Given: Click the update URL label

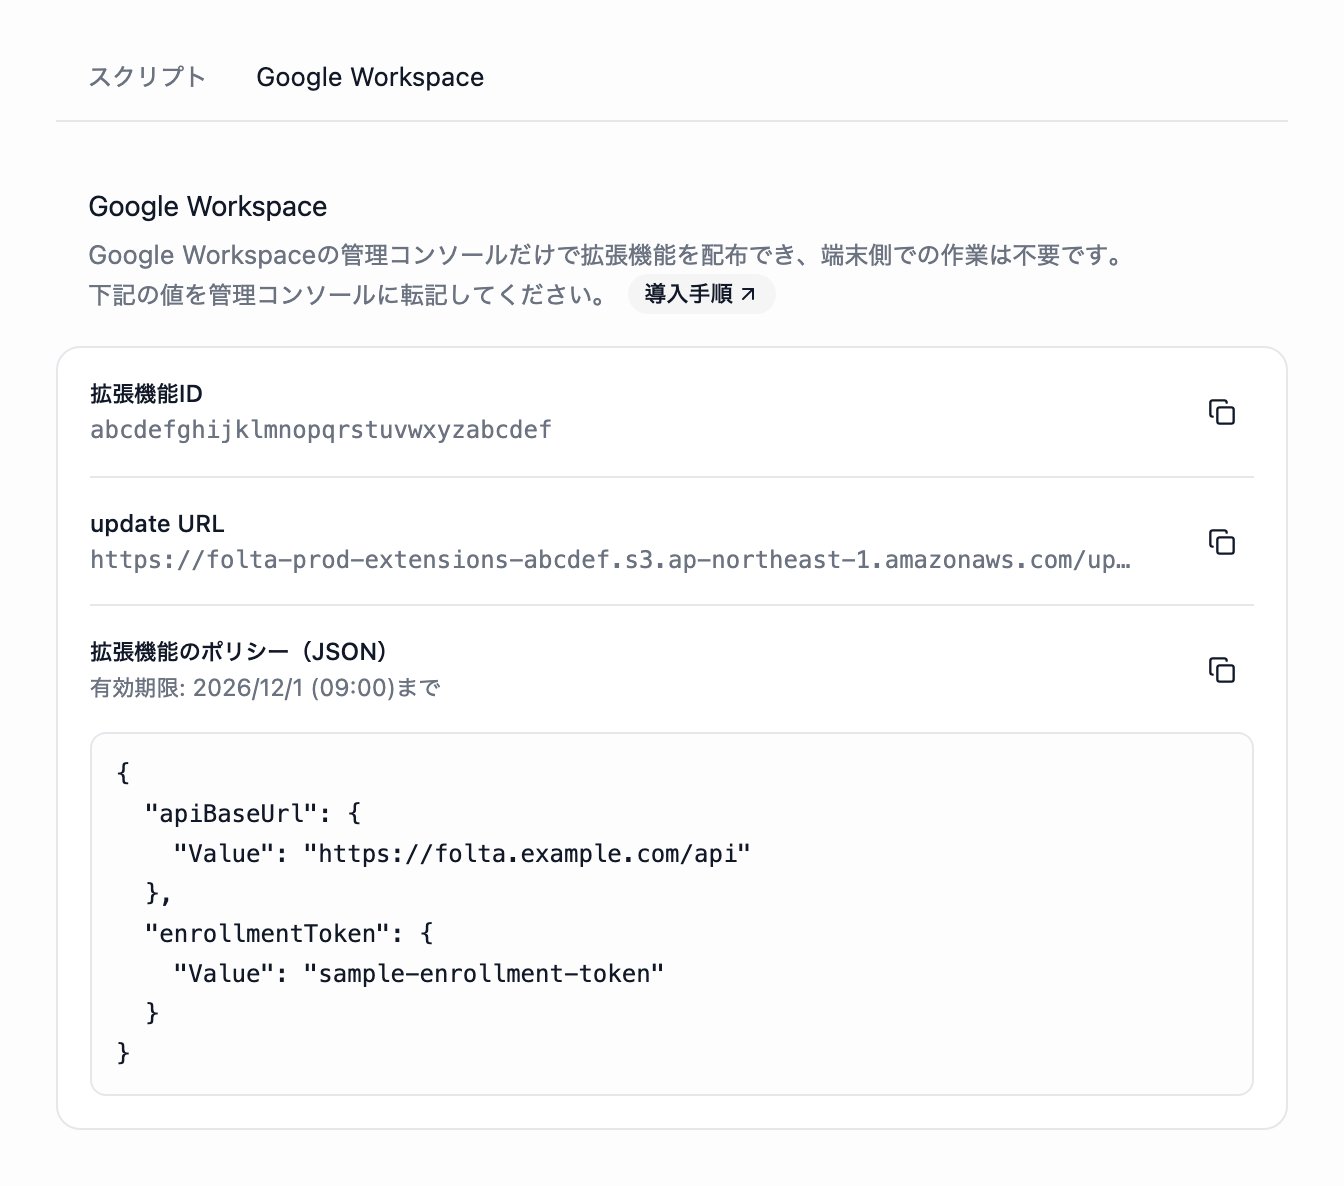Looking at the screenshot, I should (157, 524).
